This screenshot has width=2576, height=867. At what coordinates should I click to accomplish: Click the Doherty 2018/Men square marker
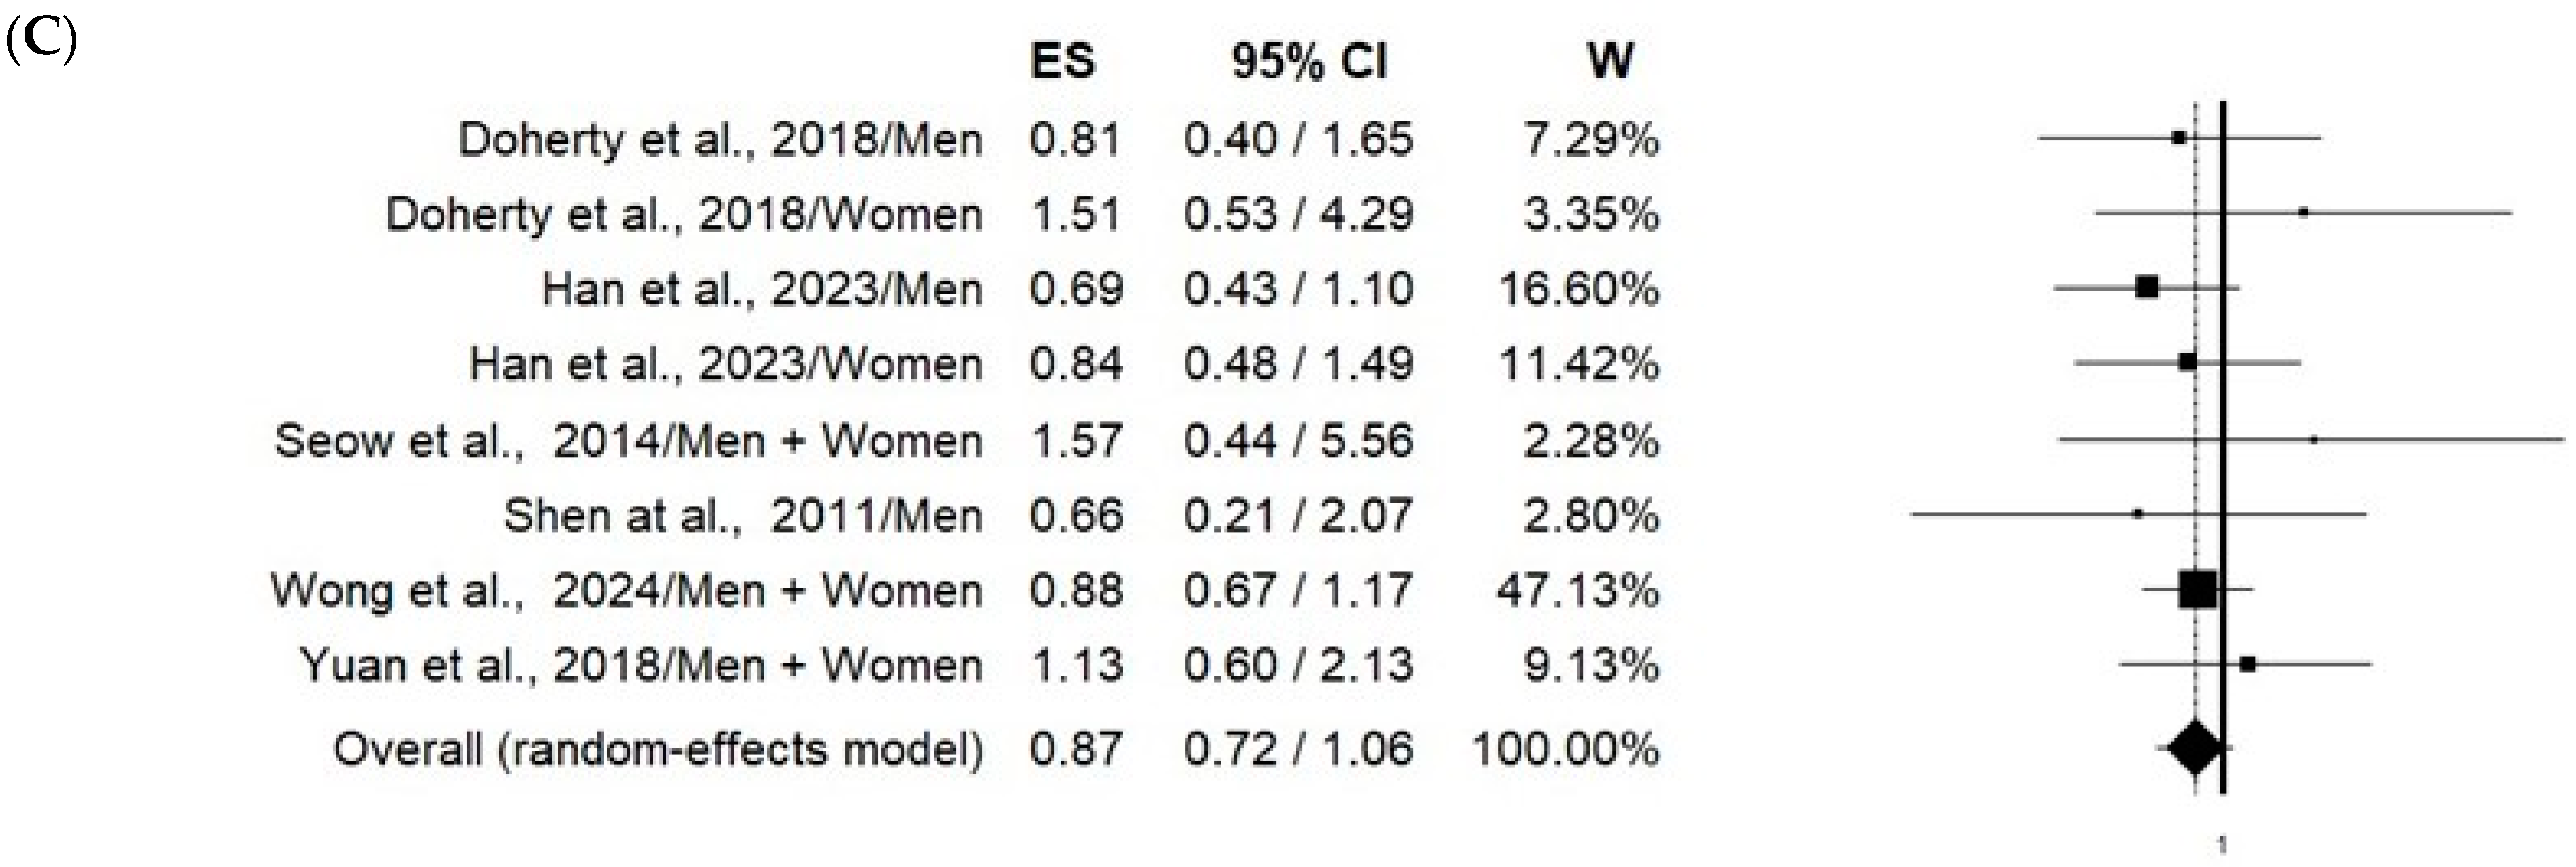[2178, 137]
